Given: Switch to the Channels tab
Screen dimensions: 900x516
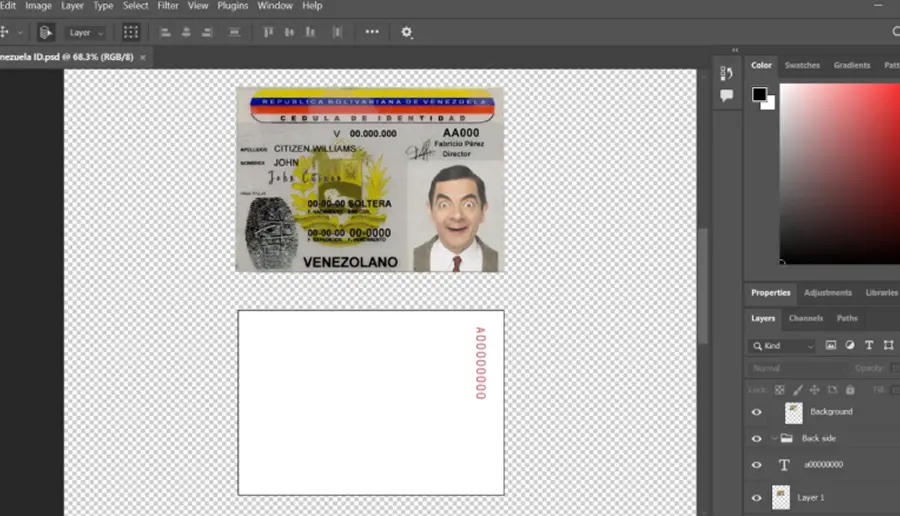Looking at the screenshot, I should (805, 318).
